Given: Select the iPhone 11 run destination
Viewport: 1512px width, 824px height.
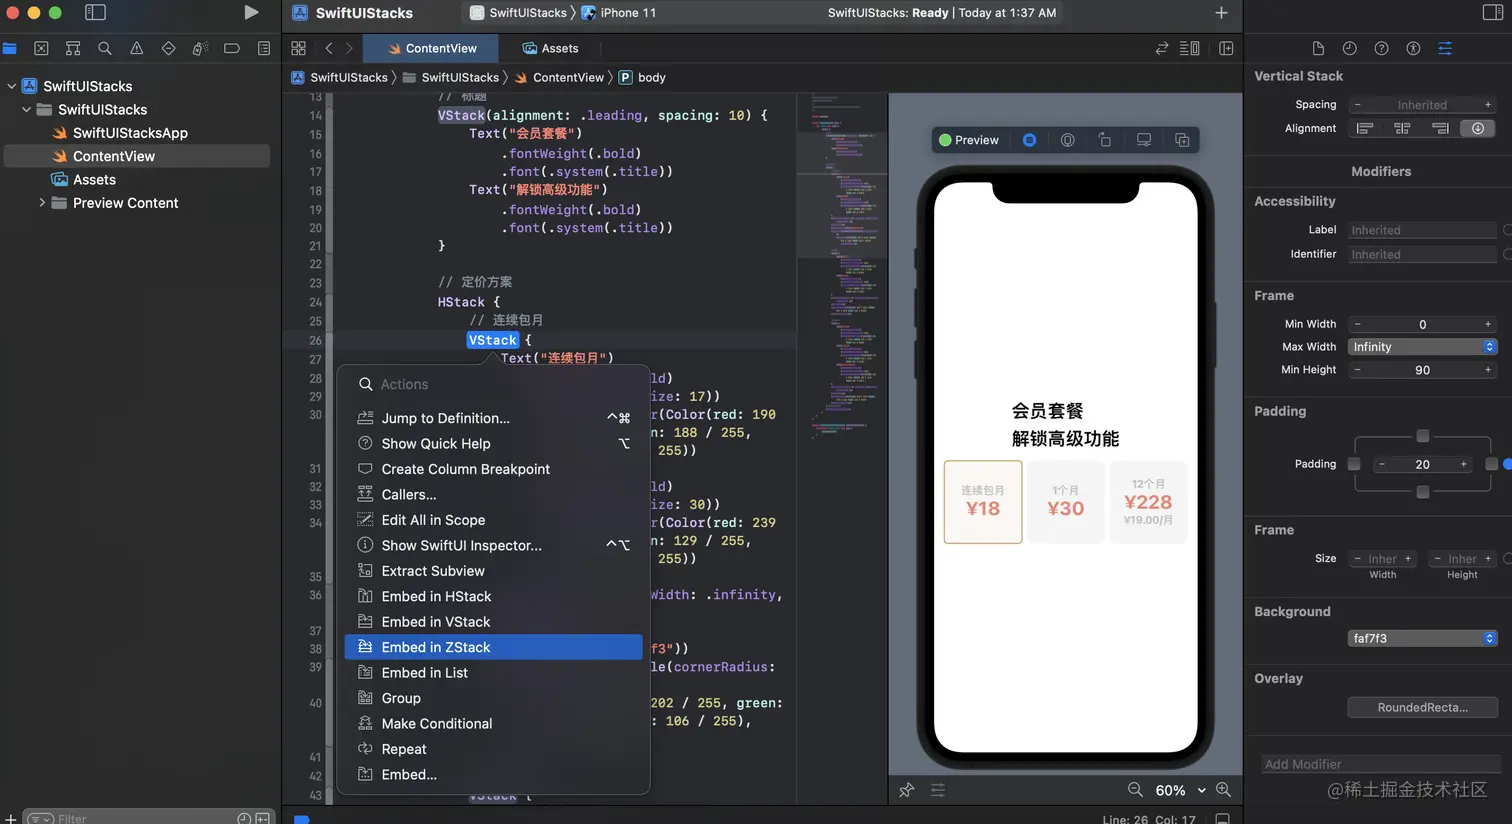Looking at the screenshot, I should [x=619, y=13].
